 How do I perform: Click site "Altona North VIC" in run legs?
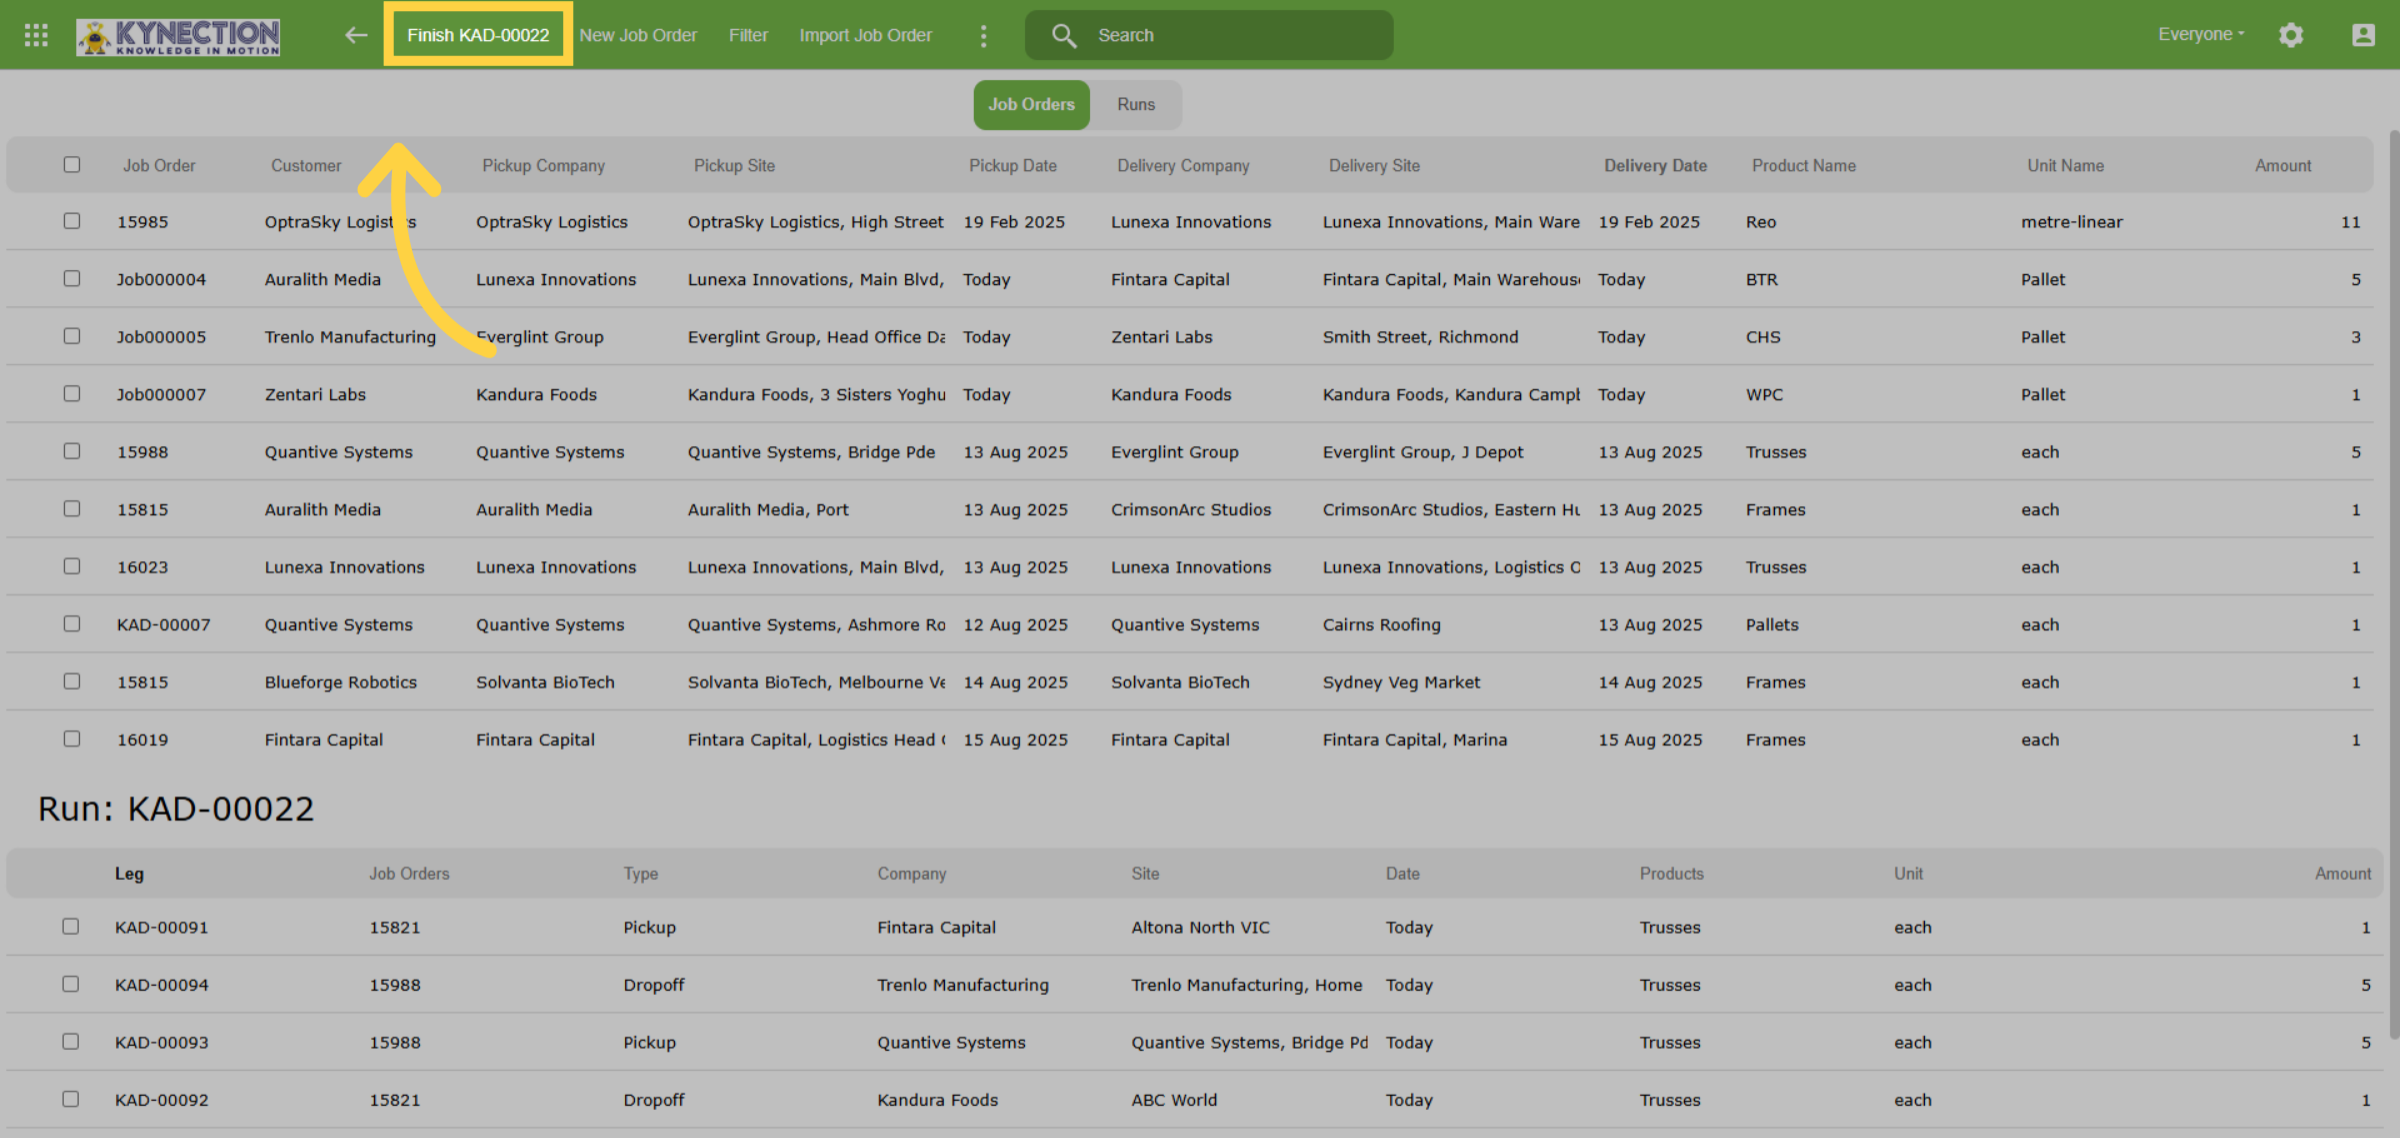[x=1200, y=927]
